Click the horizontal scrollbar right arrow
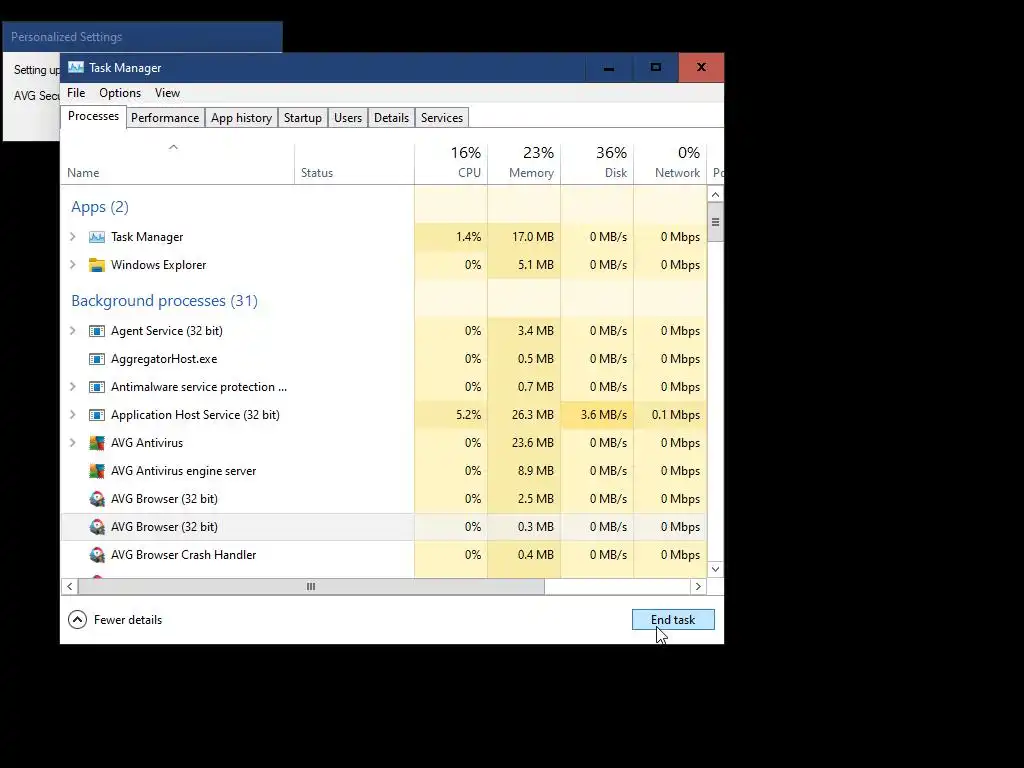The height and width of the screenshot is (768, 1024). point(698,586)
